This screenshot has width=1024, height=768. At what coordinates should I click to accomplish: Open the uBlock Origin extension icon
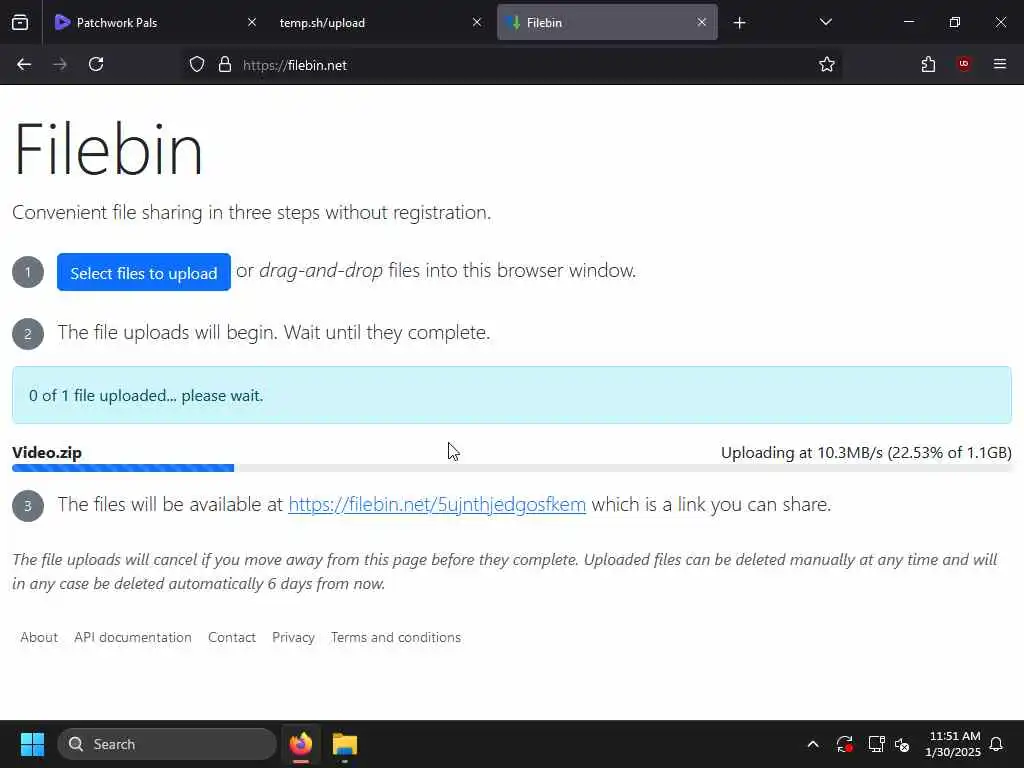pos(964,65)
